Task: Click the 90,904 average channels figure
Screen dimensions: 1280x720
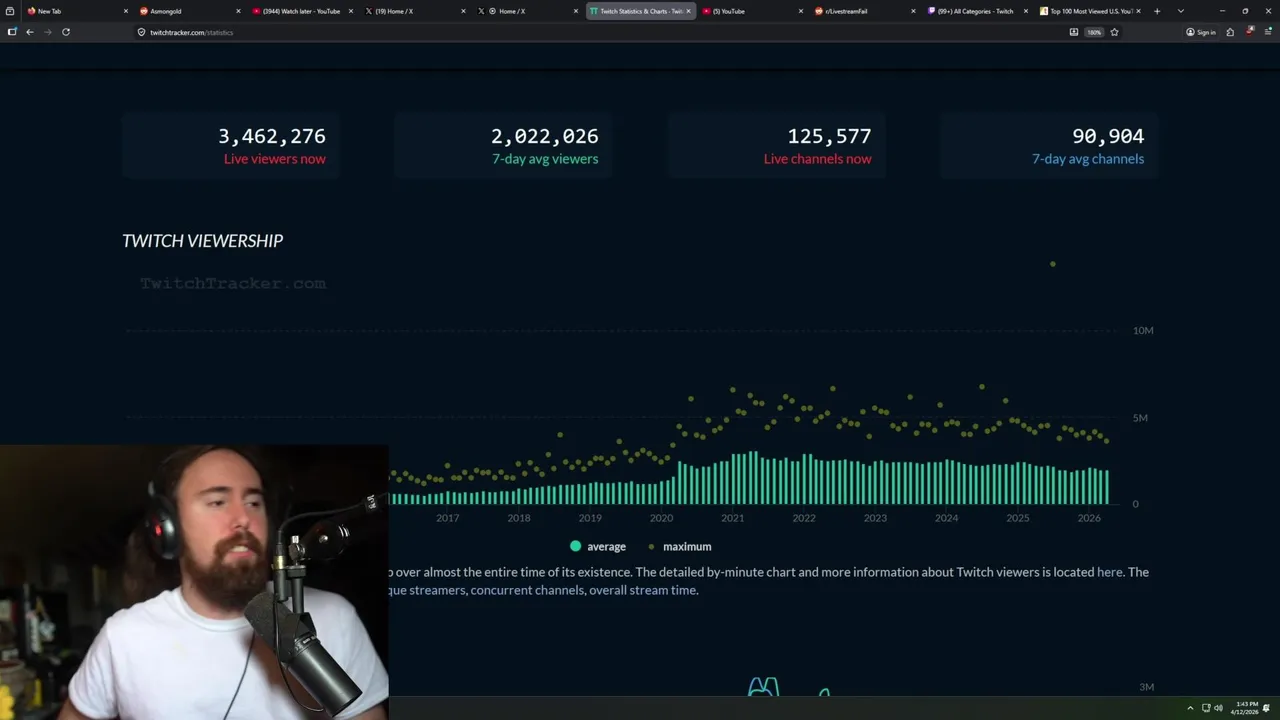Action: pos(1108,136)
